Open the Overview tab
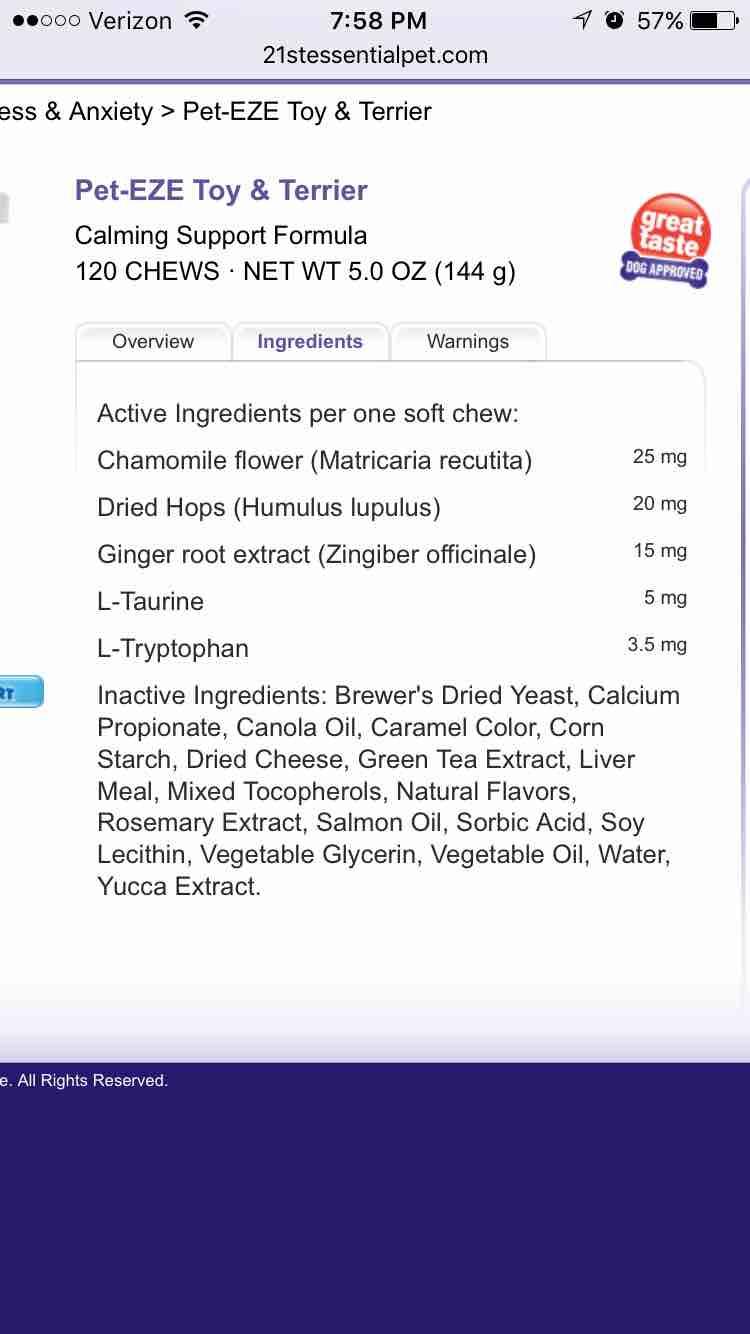 click(x=153, y=341)
